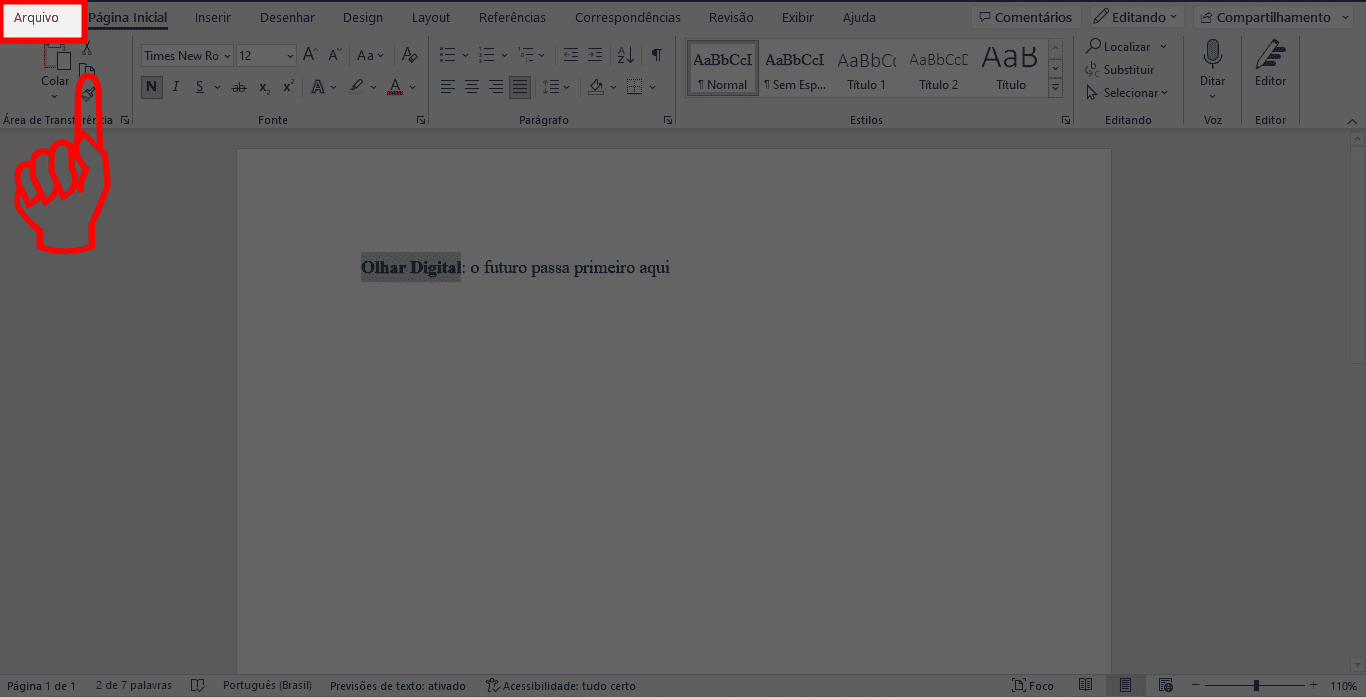The image size is (1366, 697).
Task: Select the Referências tab
Action: tap(512, 18)
